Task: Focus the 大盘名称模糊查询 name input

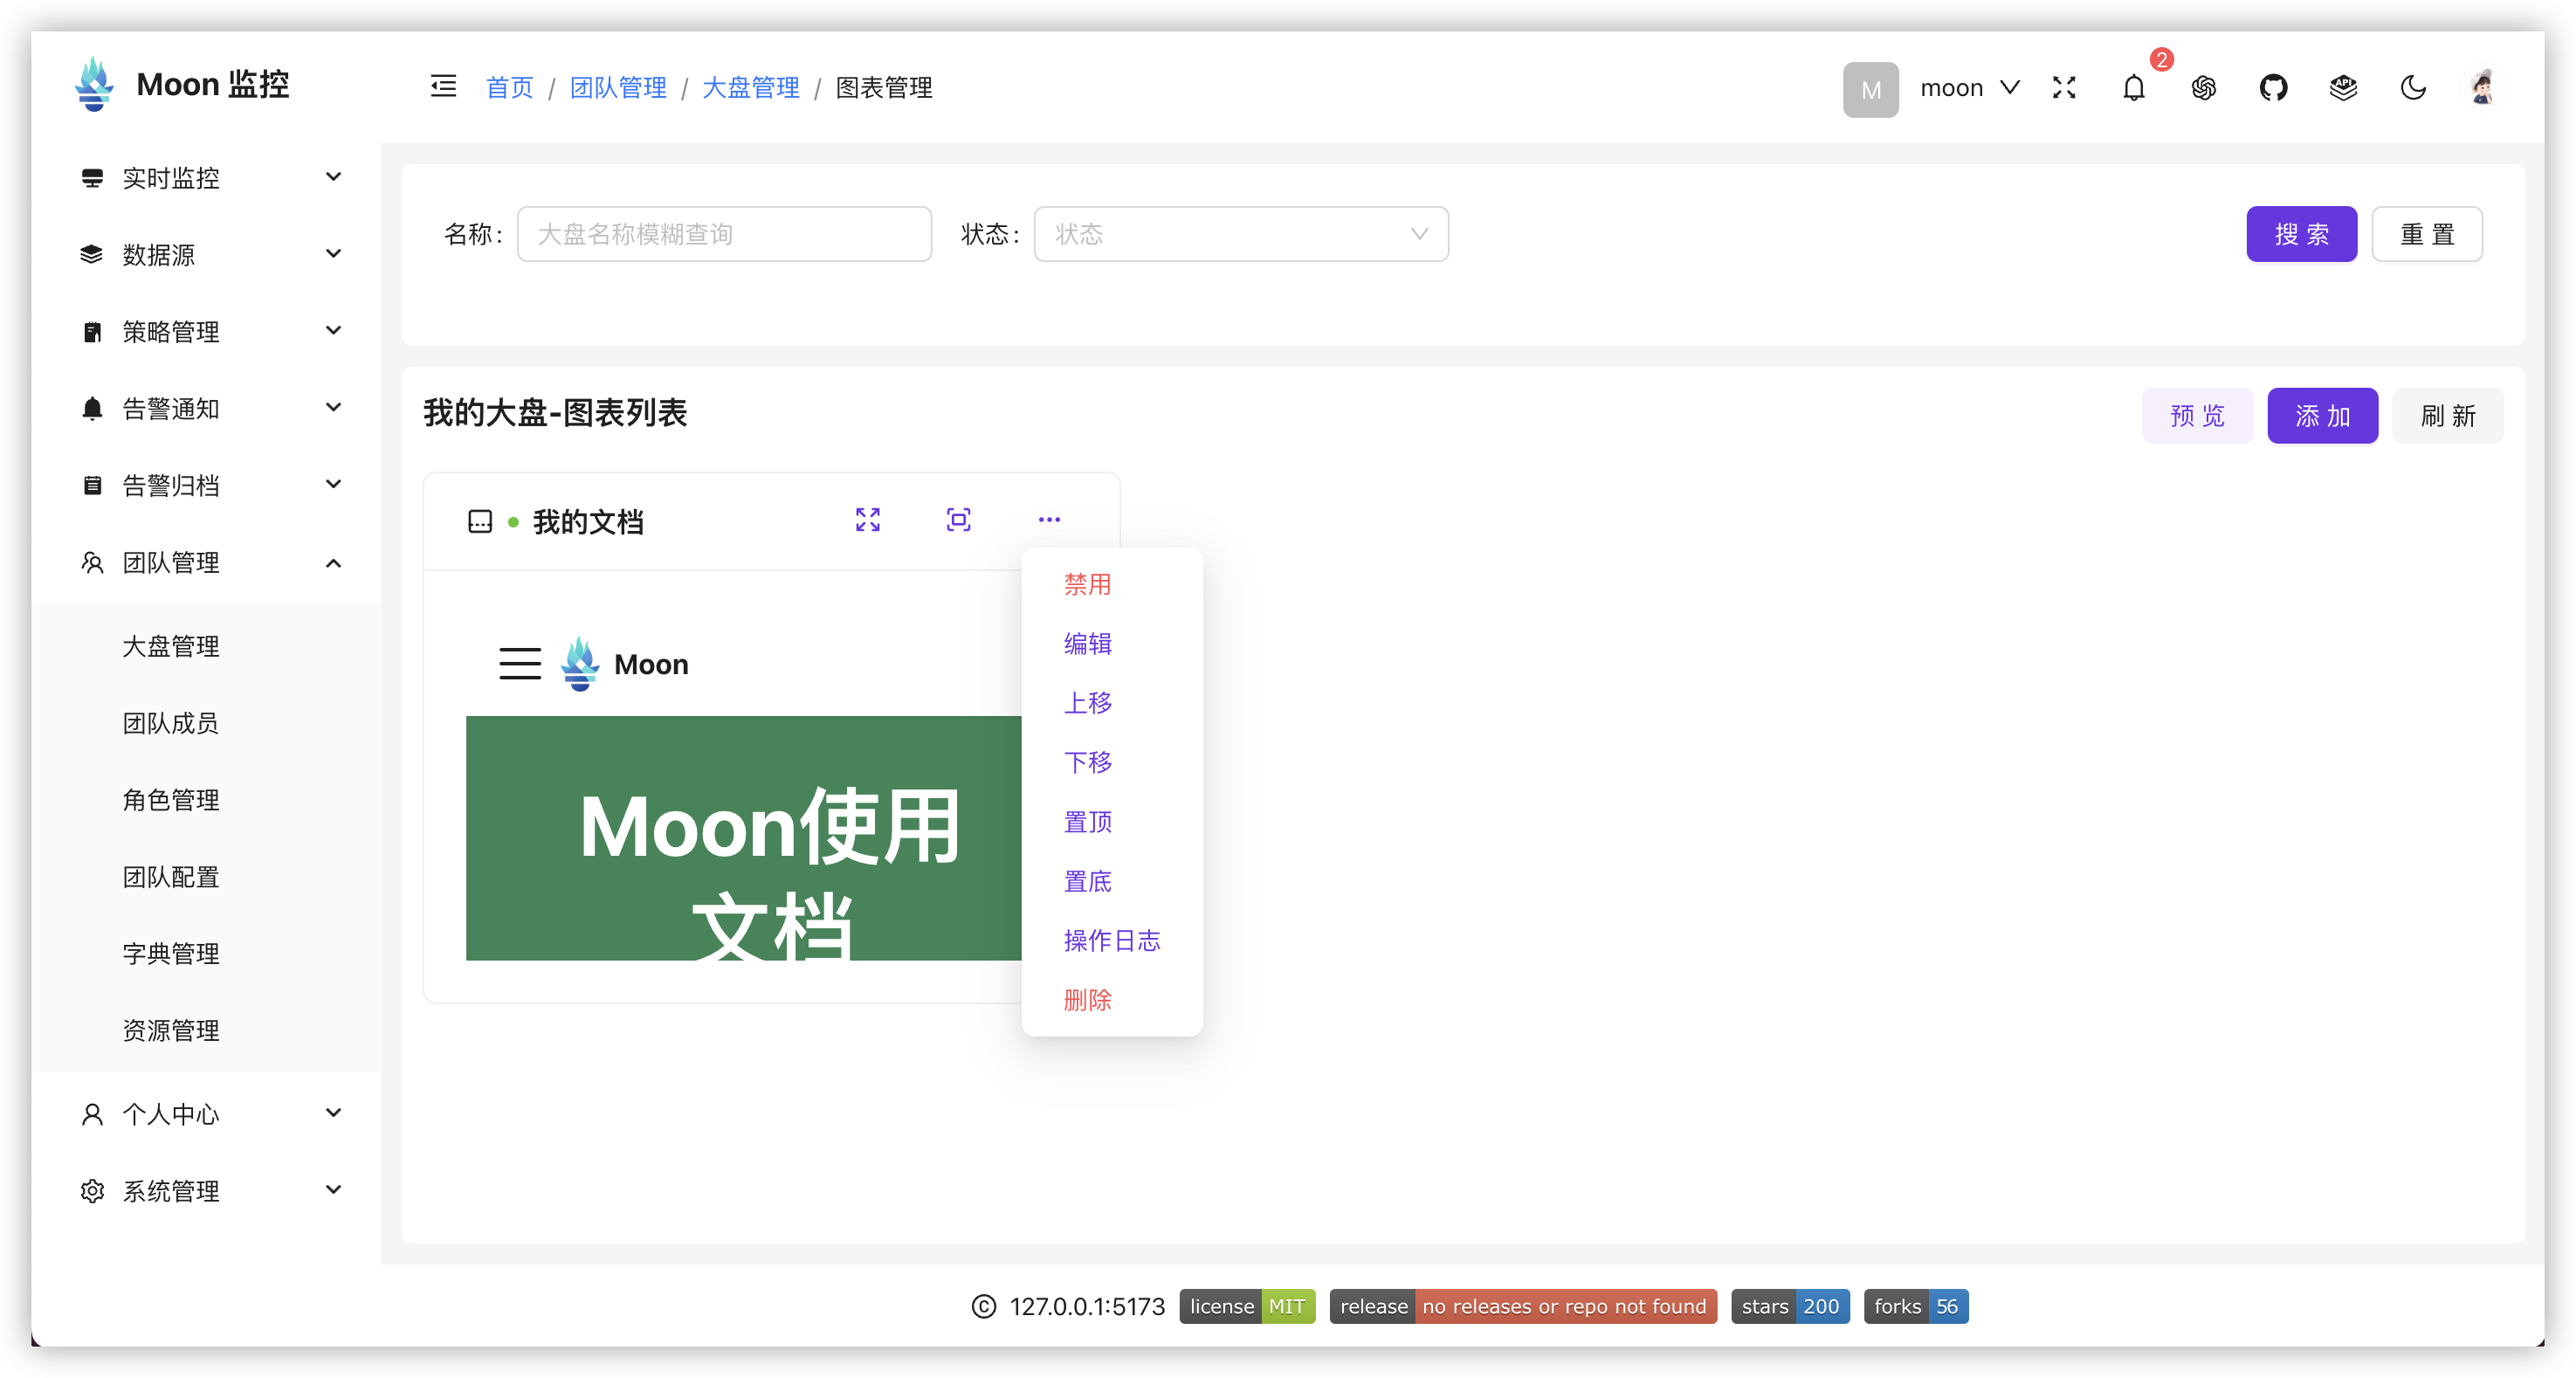Action: (724, 234)
